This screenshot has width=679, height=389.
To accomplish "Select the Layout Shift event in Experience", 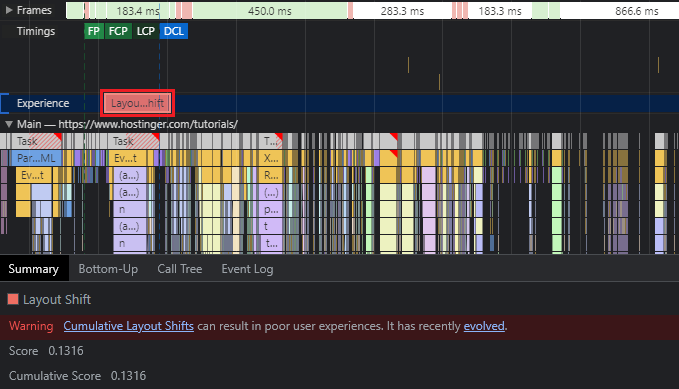I will [137, 103].
